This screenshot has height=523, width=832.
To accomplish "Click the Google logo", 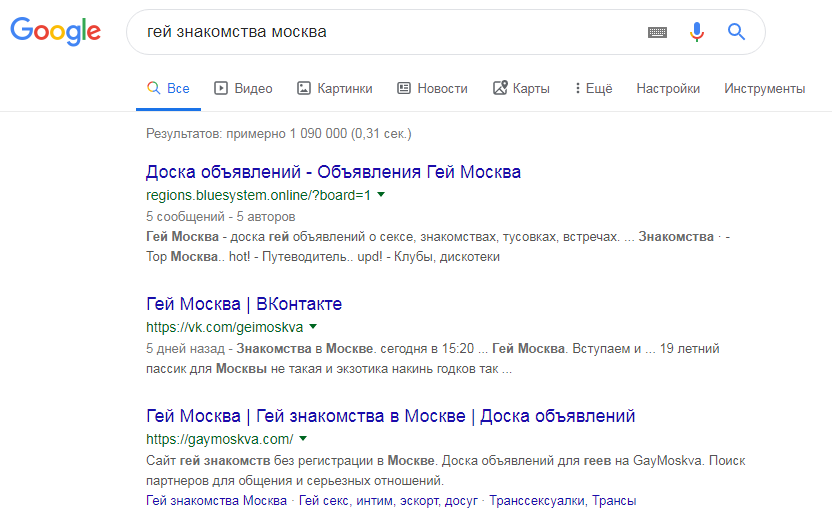I will click(56, 31).
